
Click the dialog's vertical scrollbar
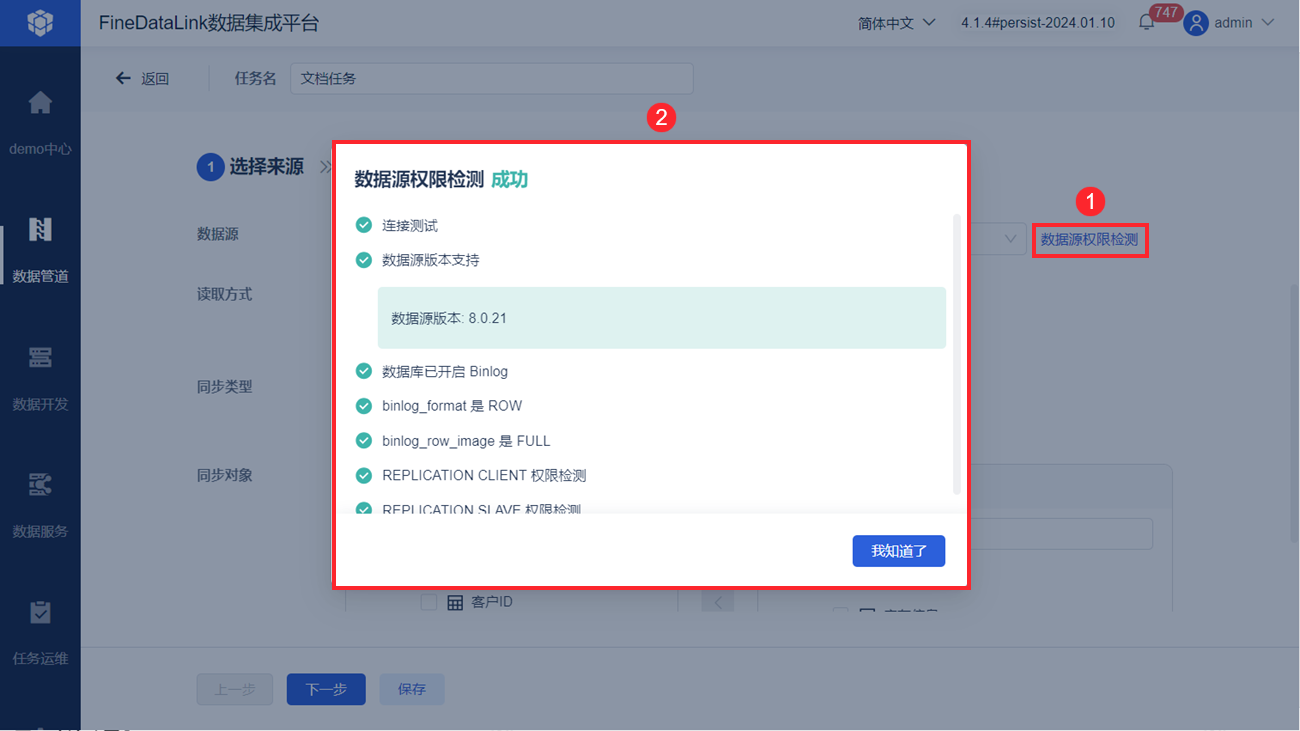(957, 354)
